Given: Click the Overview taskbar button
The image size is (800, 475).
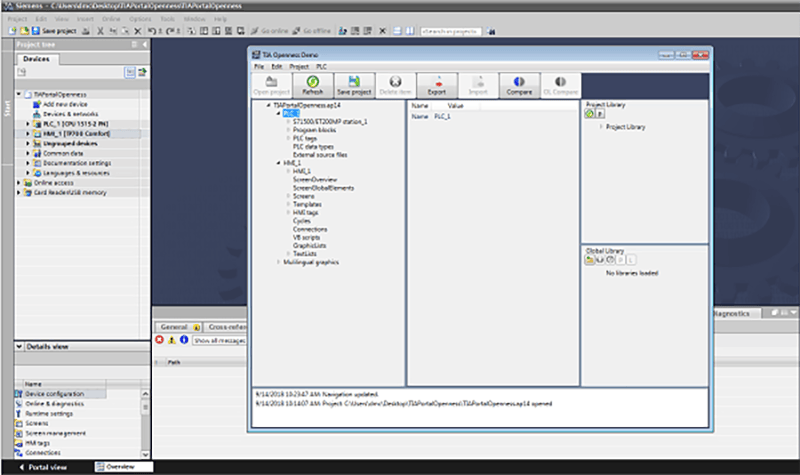Looking at the screenshot, I should coord(123,467).
